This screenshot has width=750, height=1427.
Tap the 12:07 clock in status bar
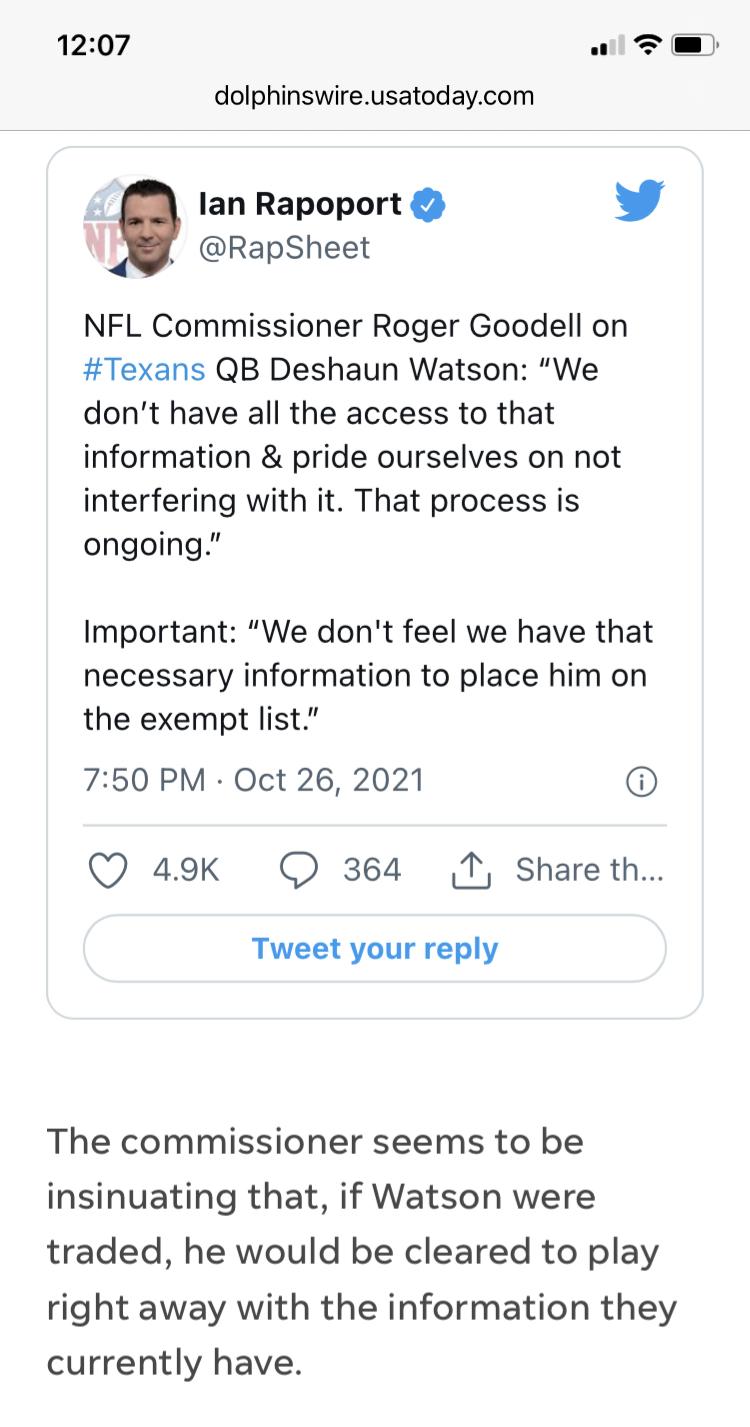coord(93,45)
